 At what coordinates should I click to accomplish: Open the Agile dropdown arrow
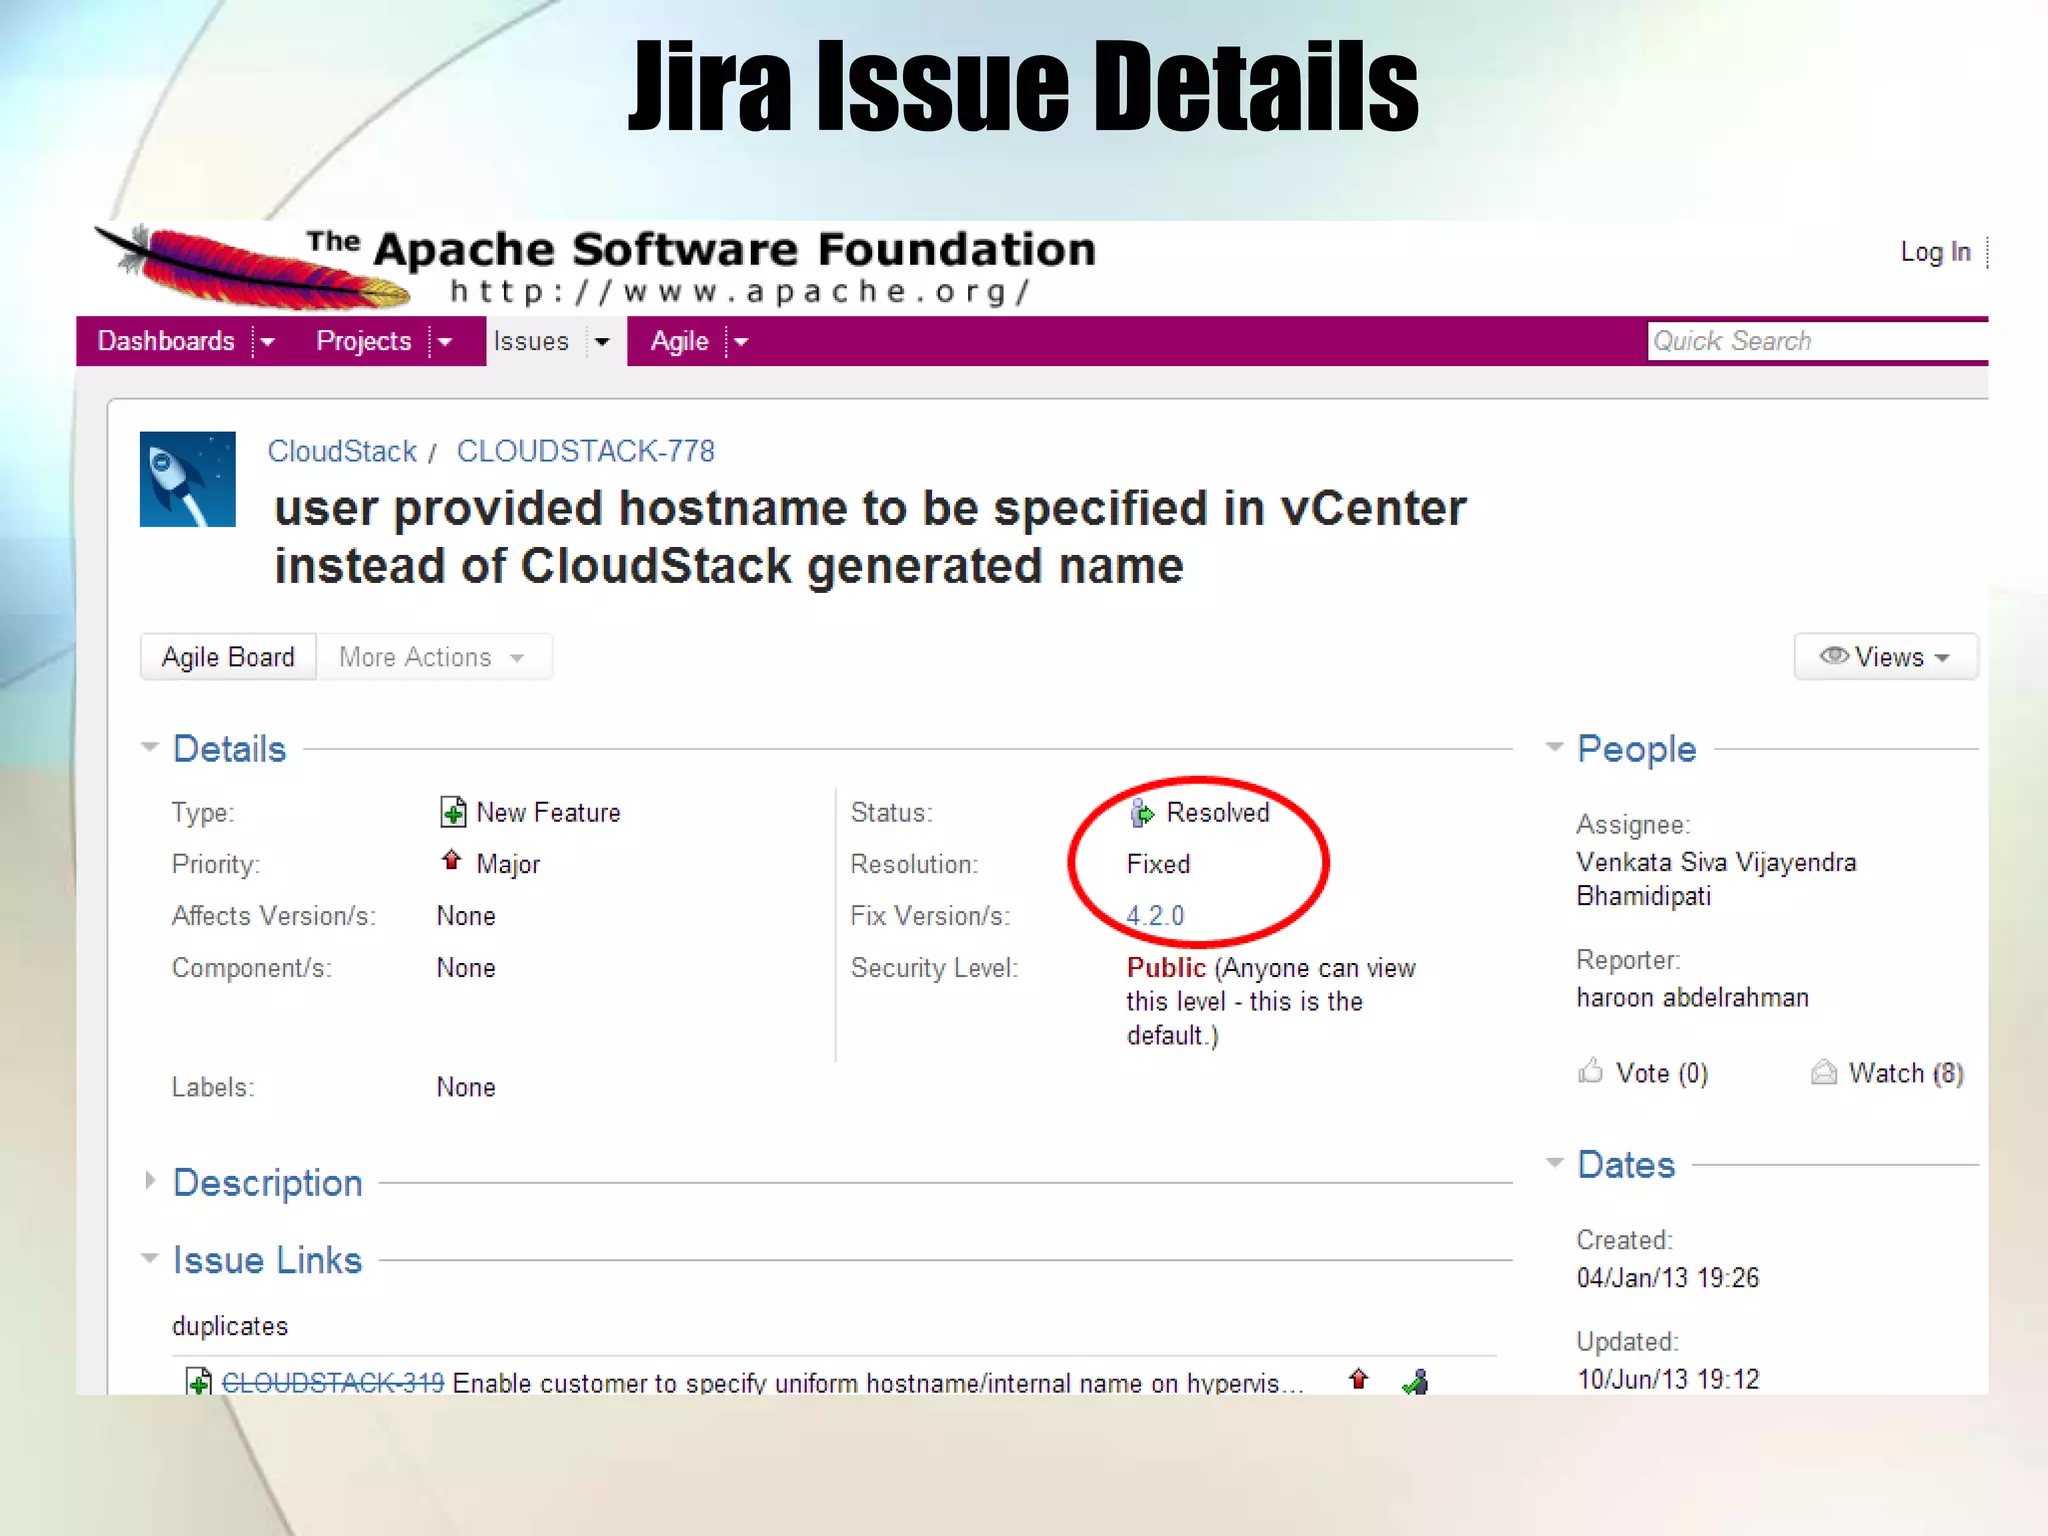(741, 342)
